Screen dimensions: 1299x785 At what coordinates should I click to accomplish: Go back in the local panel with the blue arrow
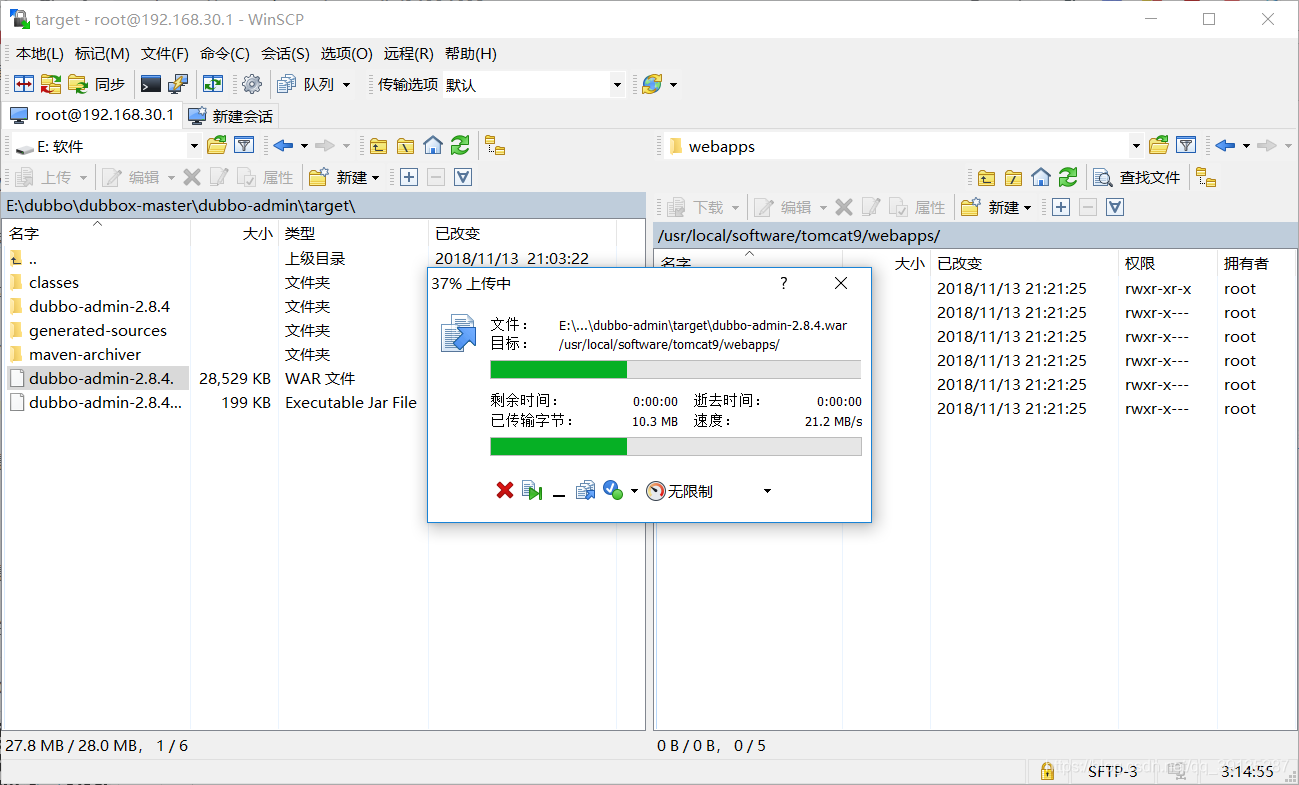coord(283,146)
